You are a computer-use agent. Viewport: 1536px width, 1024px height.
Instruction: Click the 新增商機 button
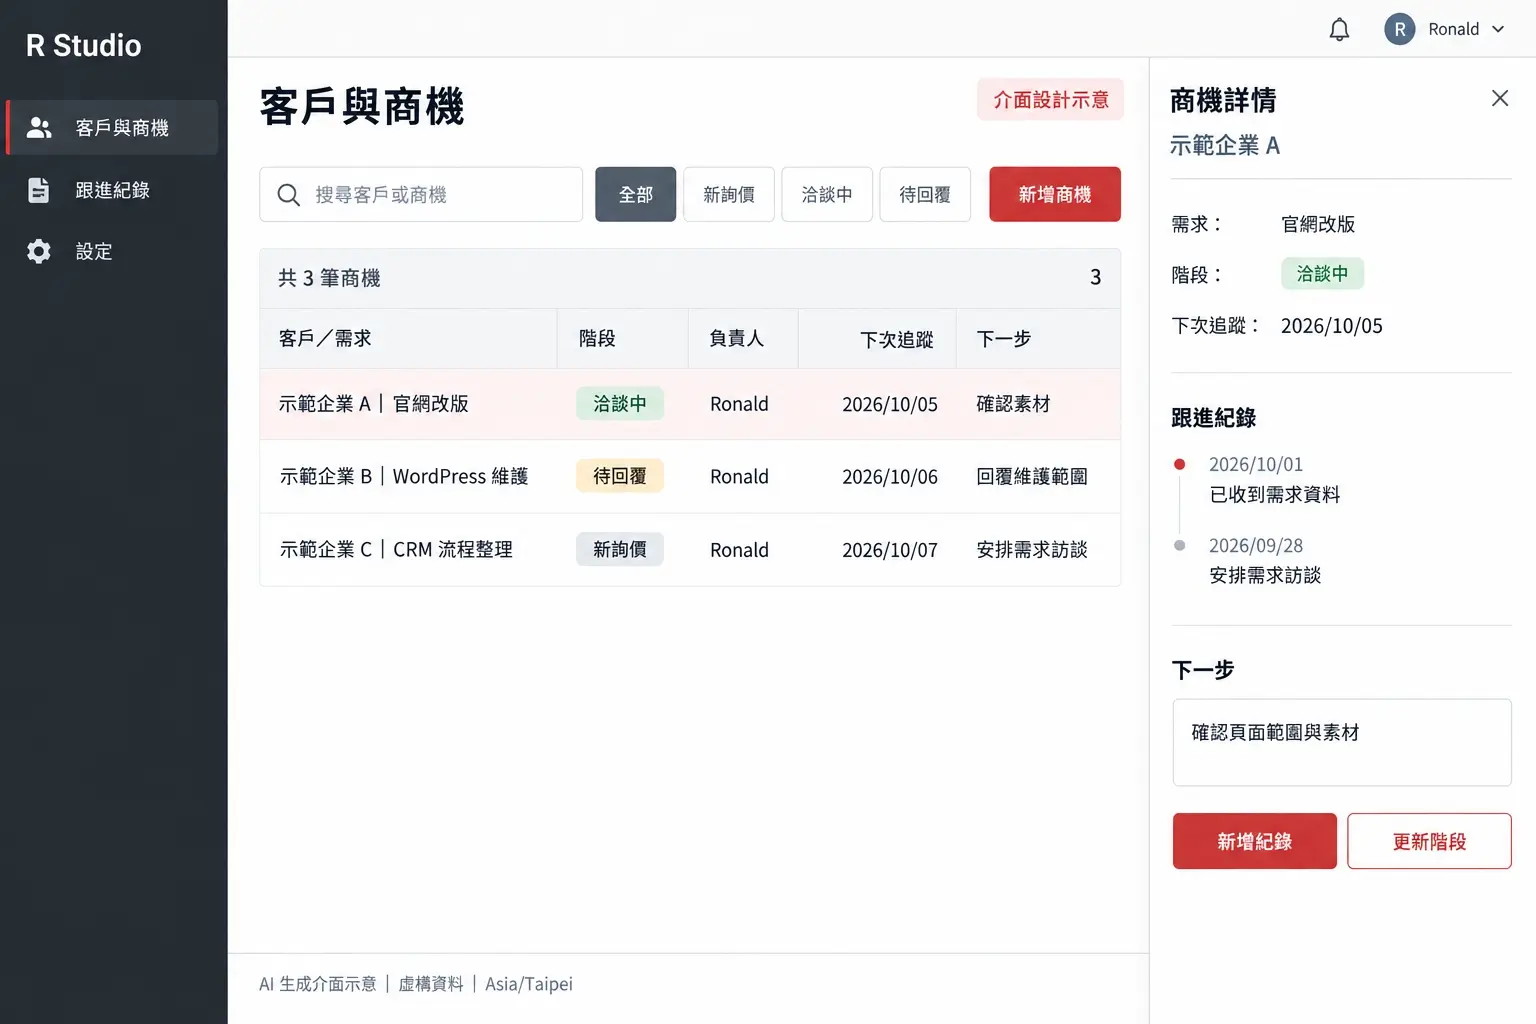(x=1055, y=195)
